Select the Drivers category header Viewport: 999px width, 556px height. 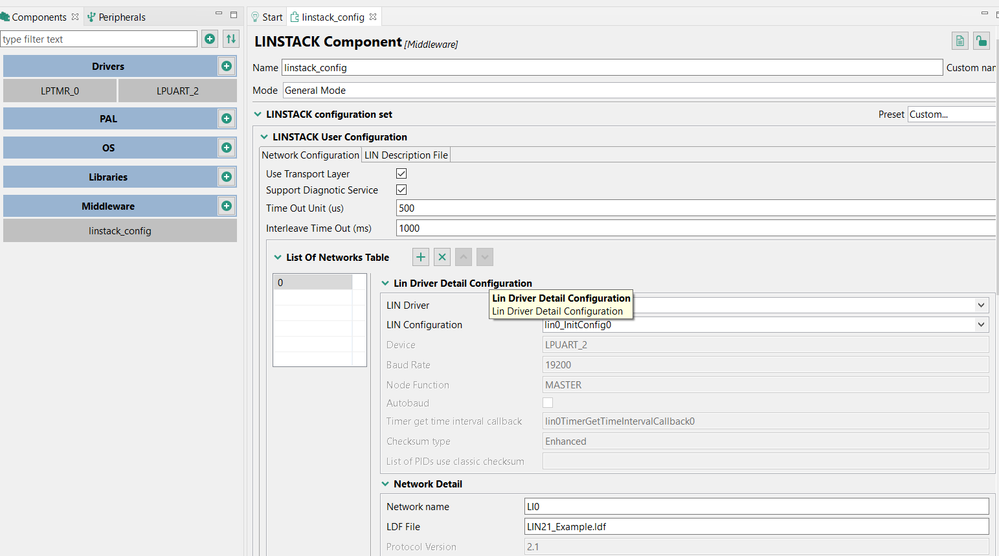tap(108, 66)
